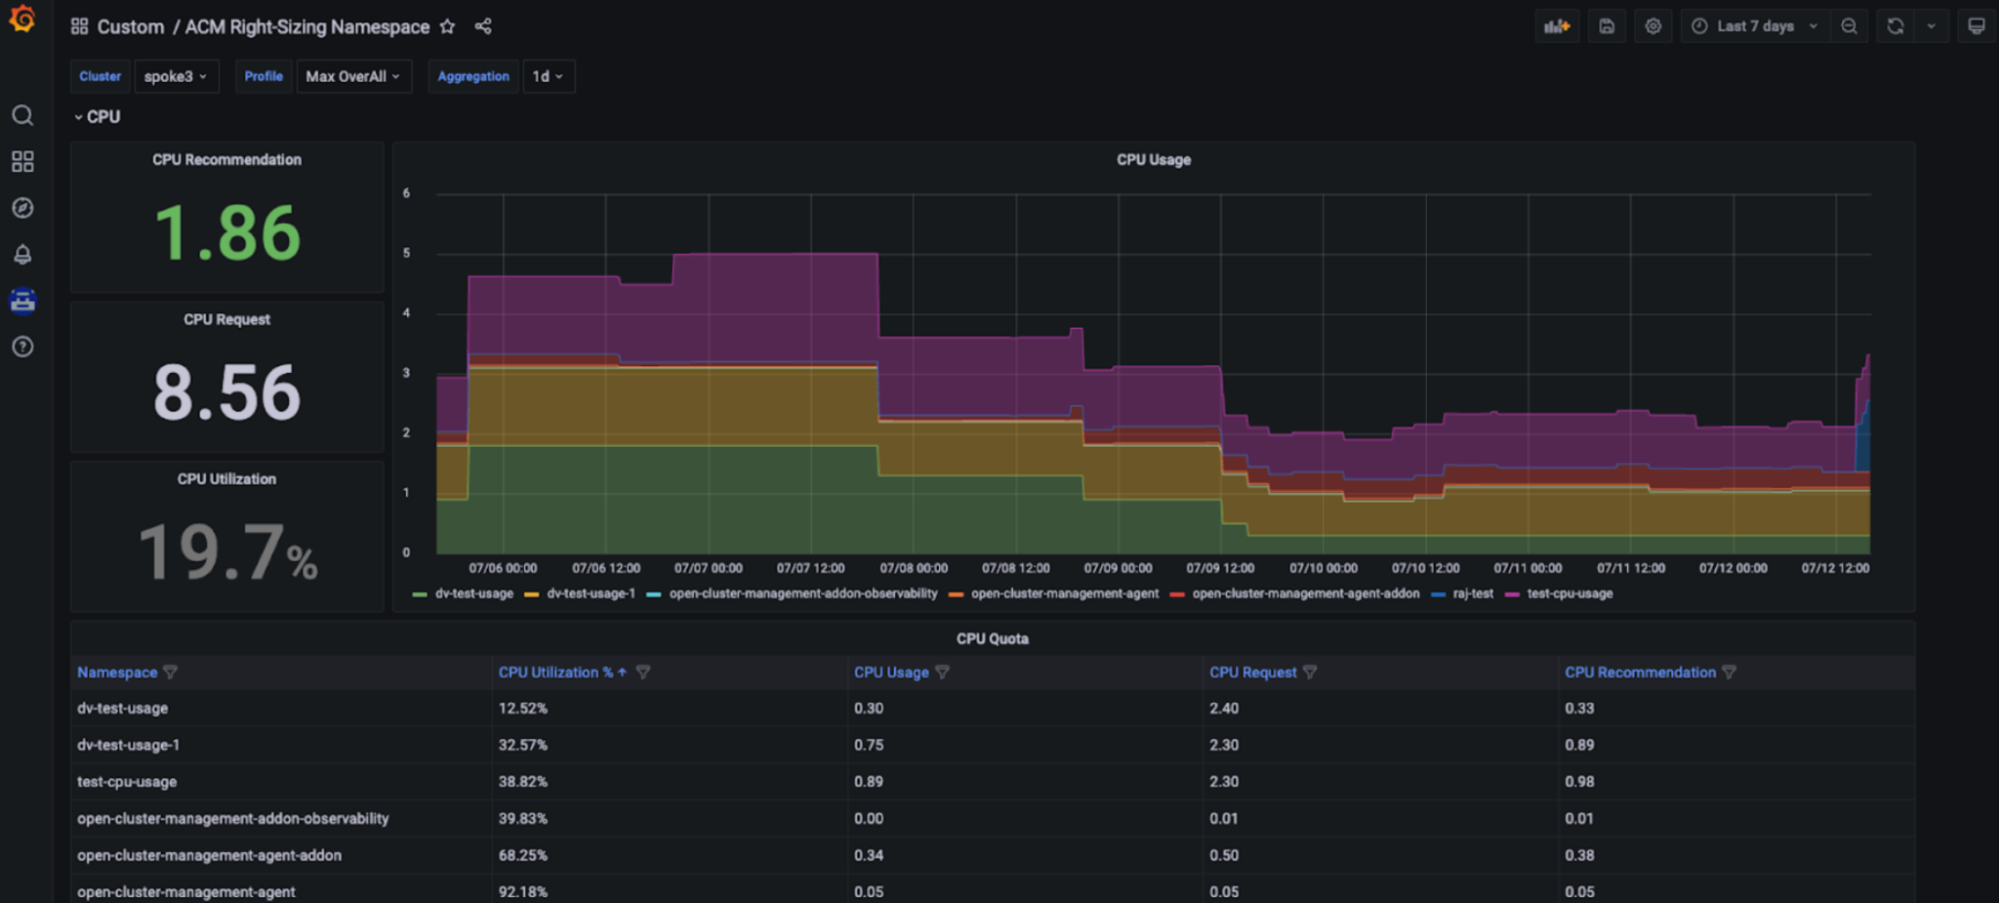Sort table by CPU Utilization % column
Image resolution: width=1999 pixels, height=903 pixels.
[x=555, y=673]
